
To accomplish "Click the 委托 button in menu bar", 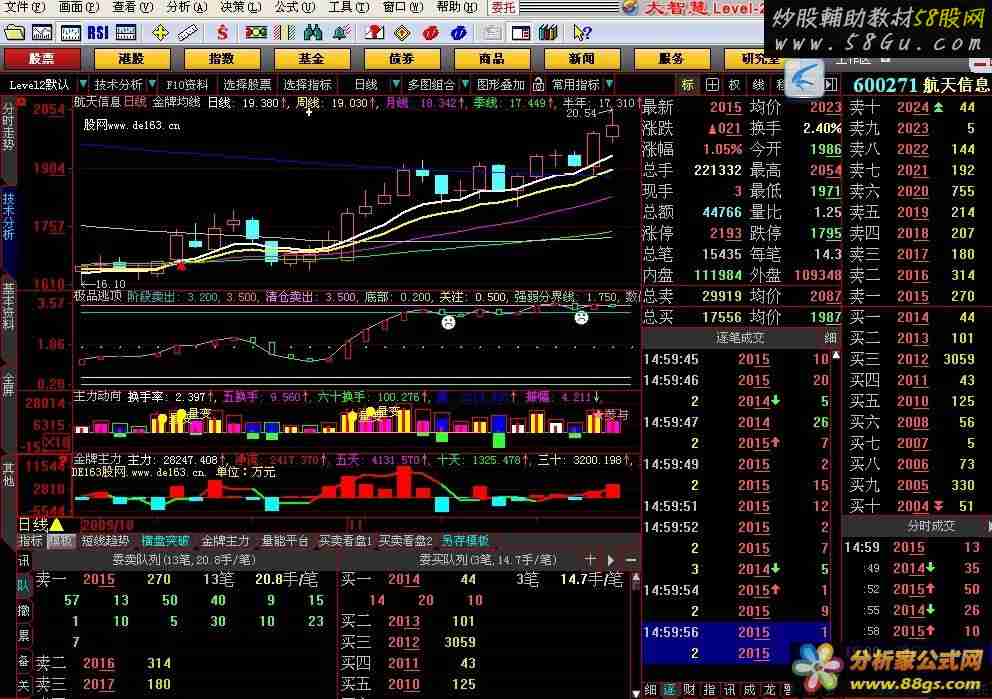I will (x=503, y=7).
